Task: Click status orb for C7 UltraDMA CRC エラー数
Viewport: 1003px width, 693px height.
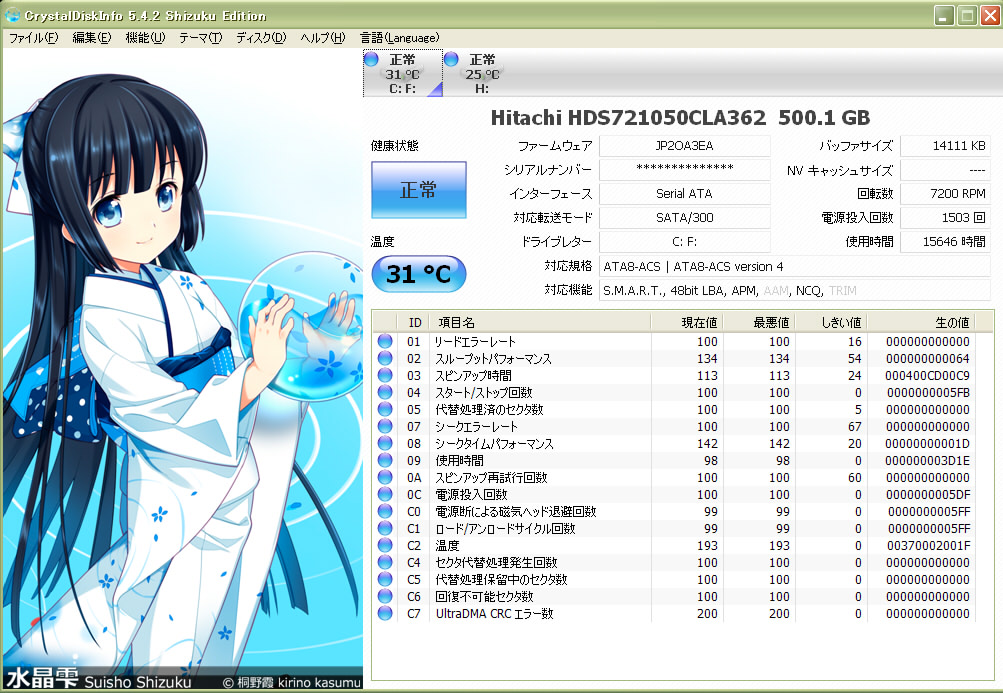Action: 385,613
